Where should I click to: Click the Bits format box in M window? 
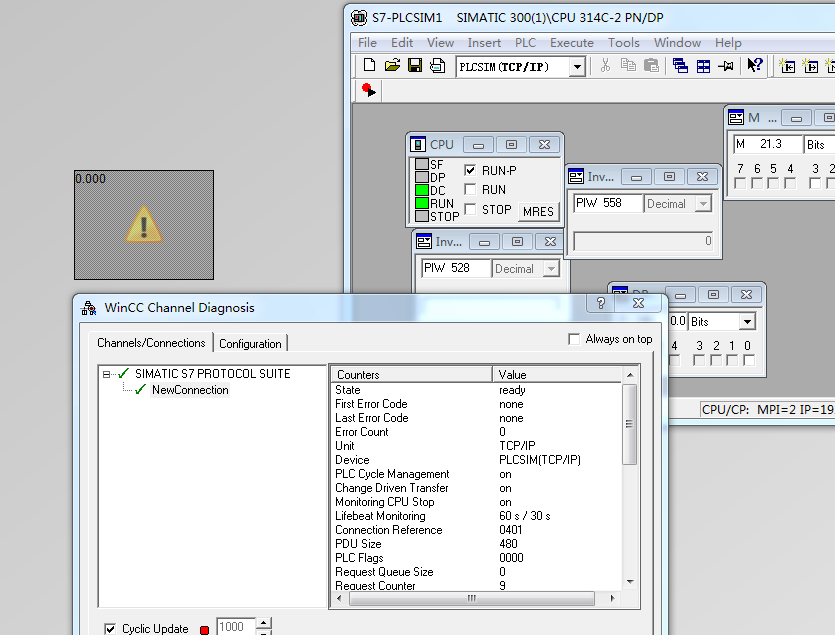(x=819, y=144)
